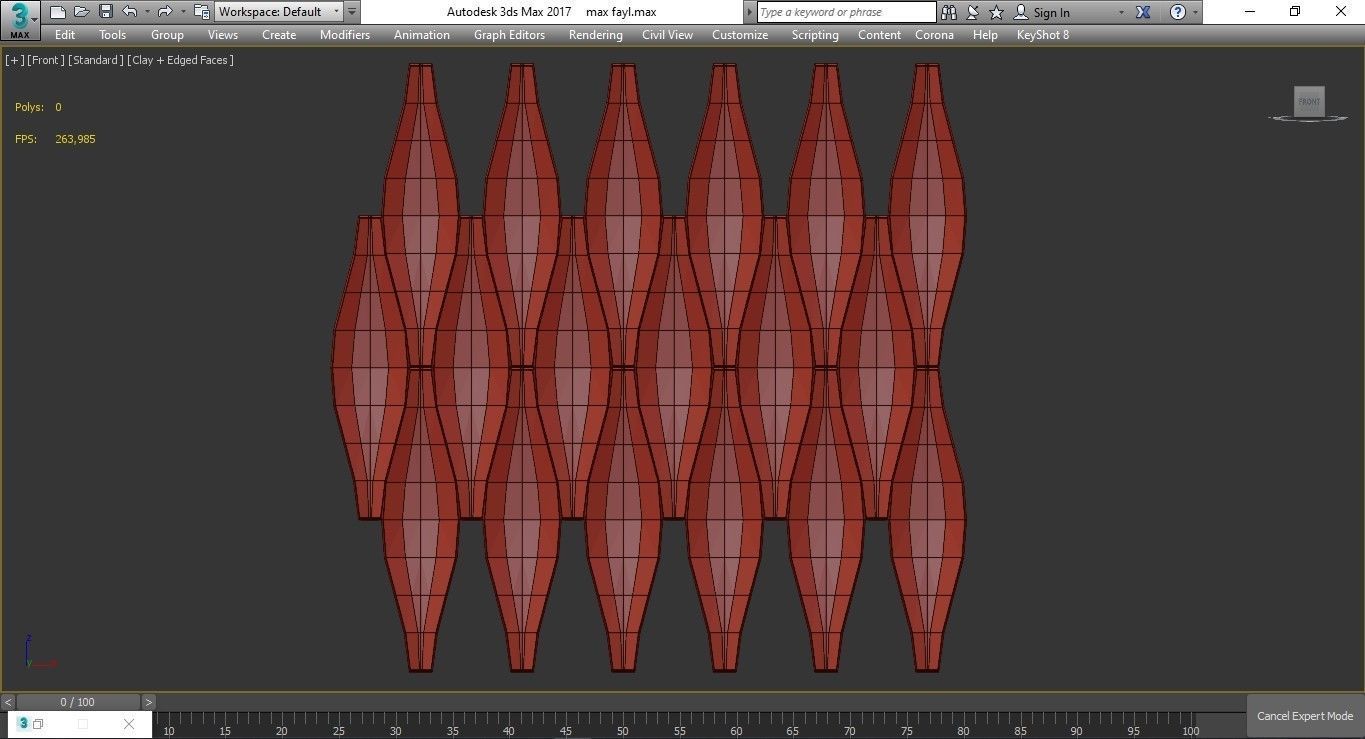Click the FPS: 263,985 statistic text
This screenshot has height=739, width=1365.
coord(55,139)
